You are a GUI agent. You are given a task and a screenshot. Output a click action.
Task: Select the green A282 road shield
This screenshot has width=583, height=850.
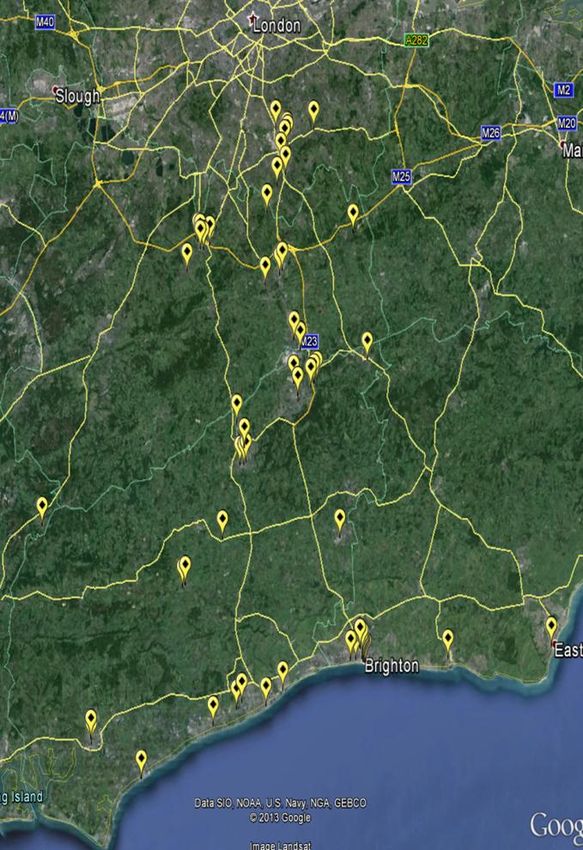pyautogui.click(x=416, y=40)
